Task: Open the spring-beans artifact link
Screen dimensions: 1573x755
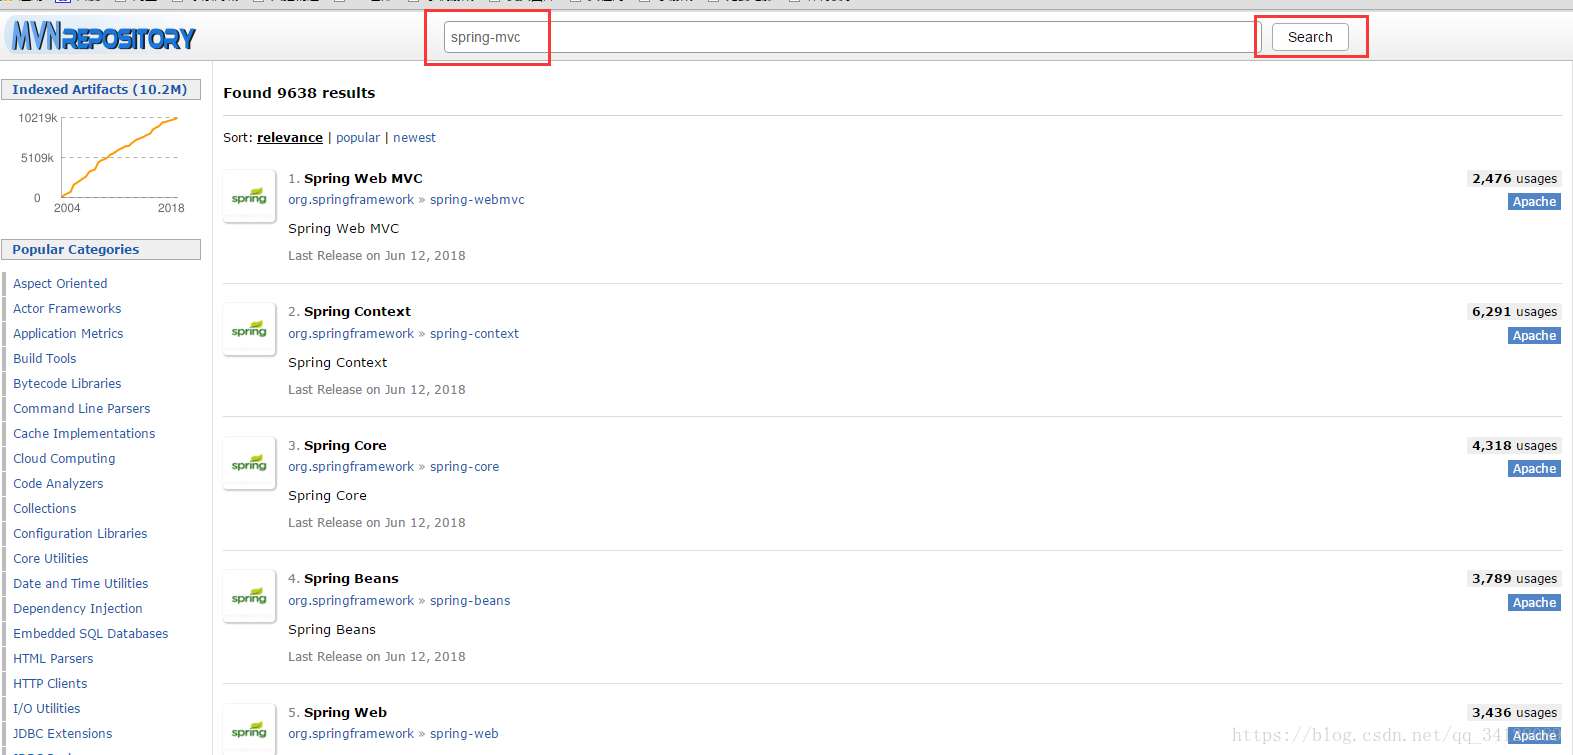Action: pyautogui.click(x=470, y=601)
